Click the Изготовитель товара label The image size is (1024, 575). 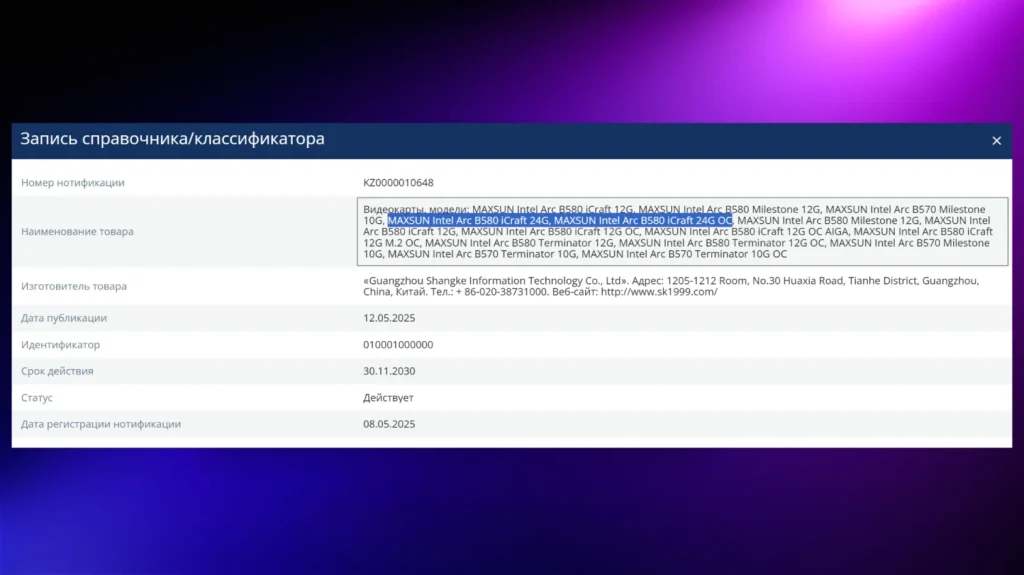(74, 286)
